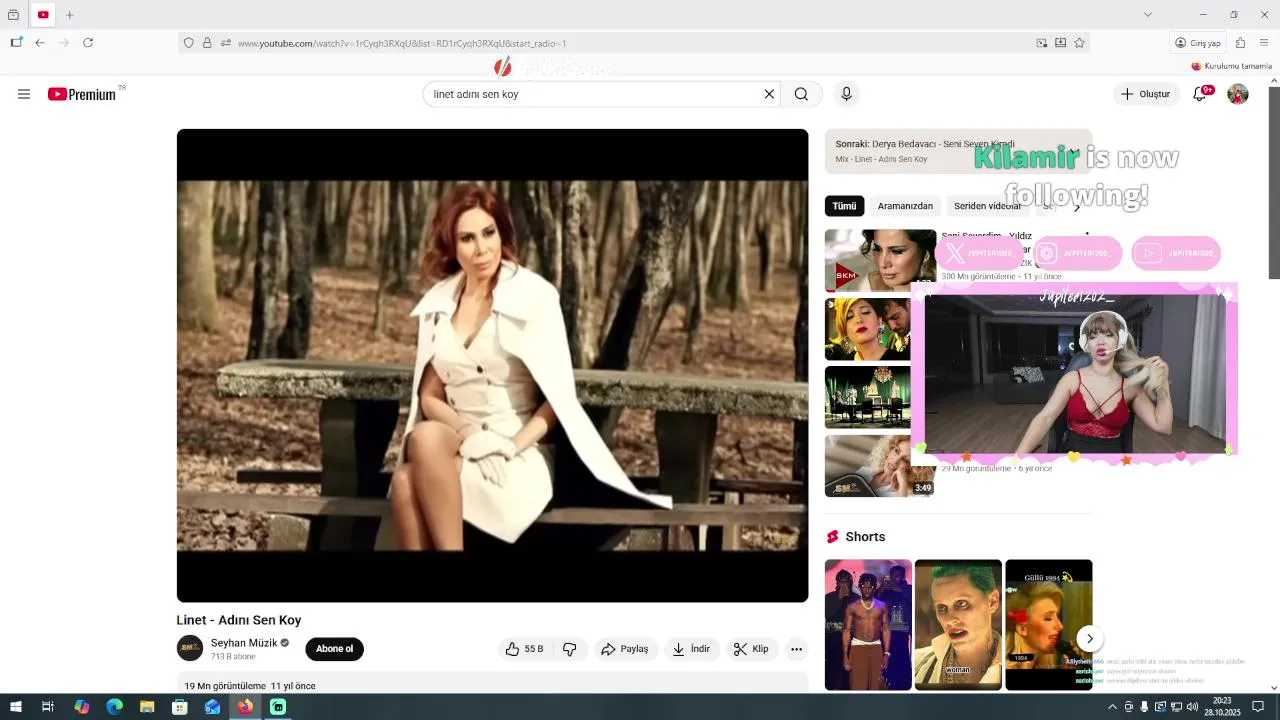Screen dimensions: 1280x720
Task: Open Task View on the taskbar
Action: tap(48, 707)
